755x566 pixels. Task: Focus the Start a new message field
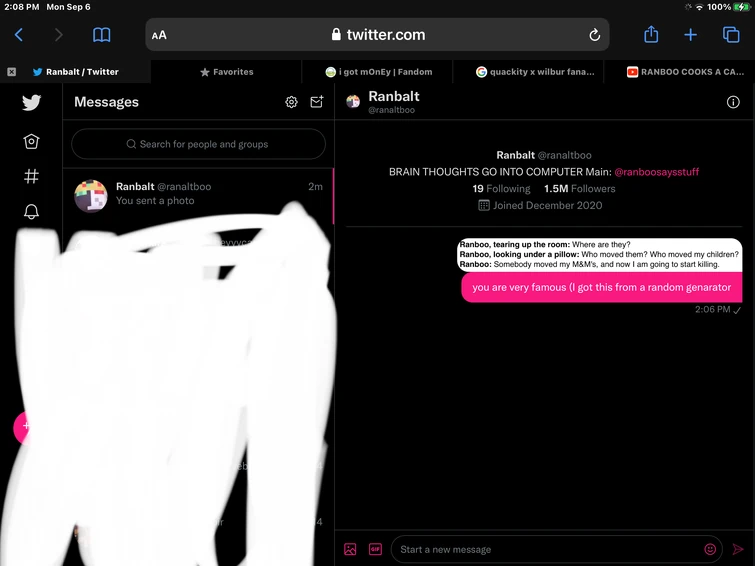click(x=549, y=550)
